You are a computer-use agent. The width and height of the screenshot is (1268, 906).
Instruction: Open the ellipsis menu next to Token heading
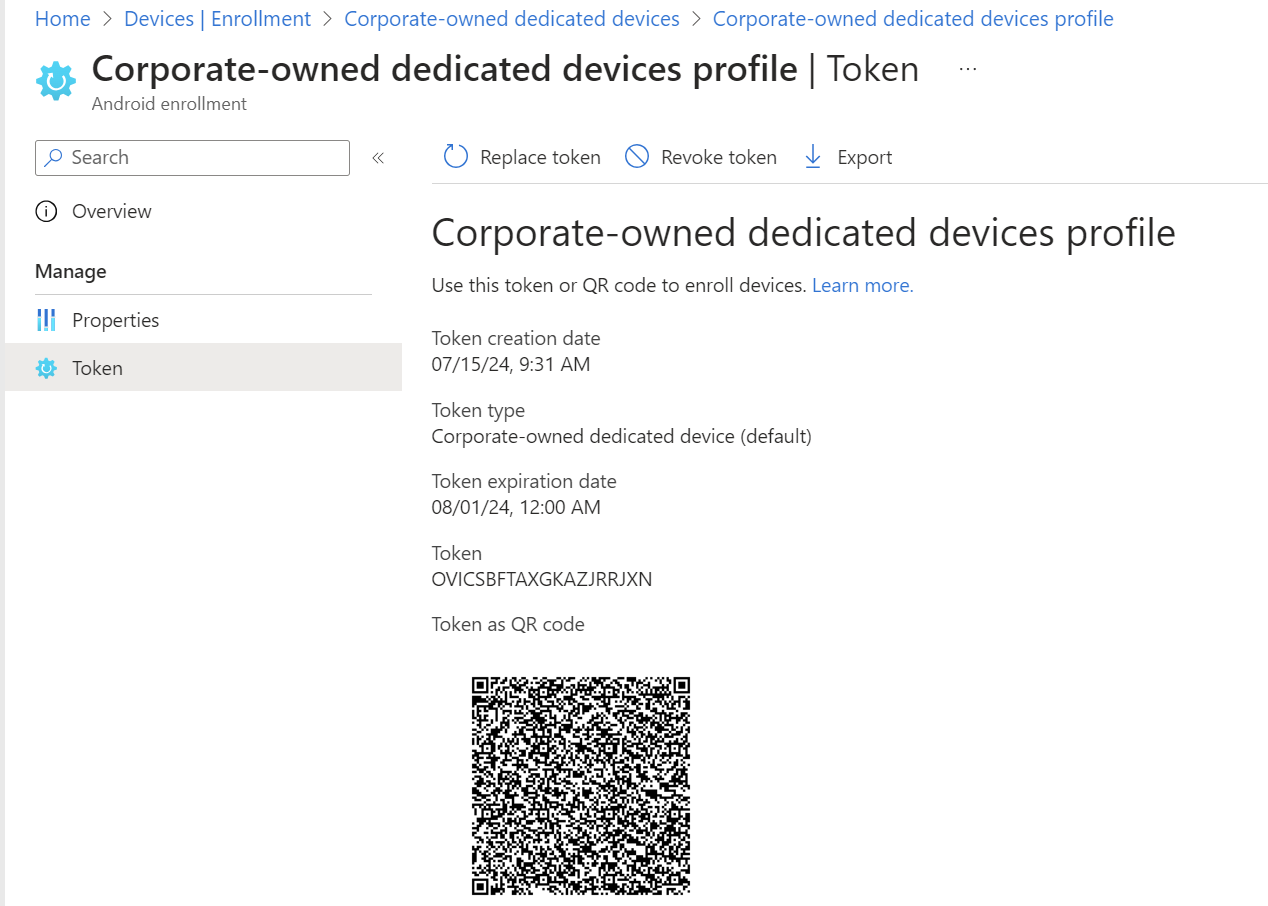pos(967,68)
